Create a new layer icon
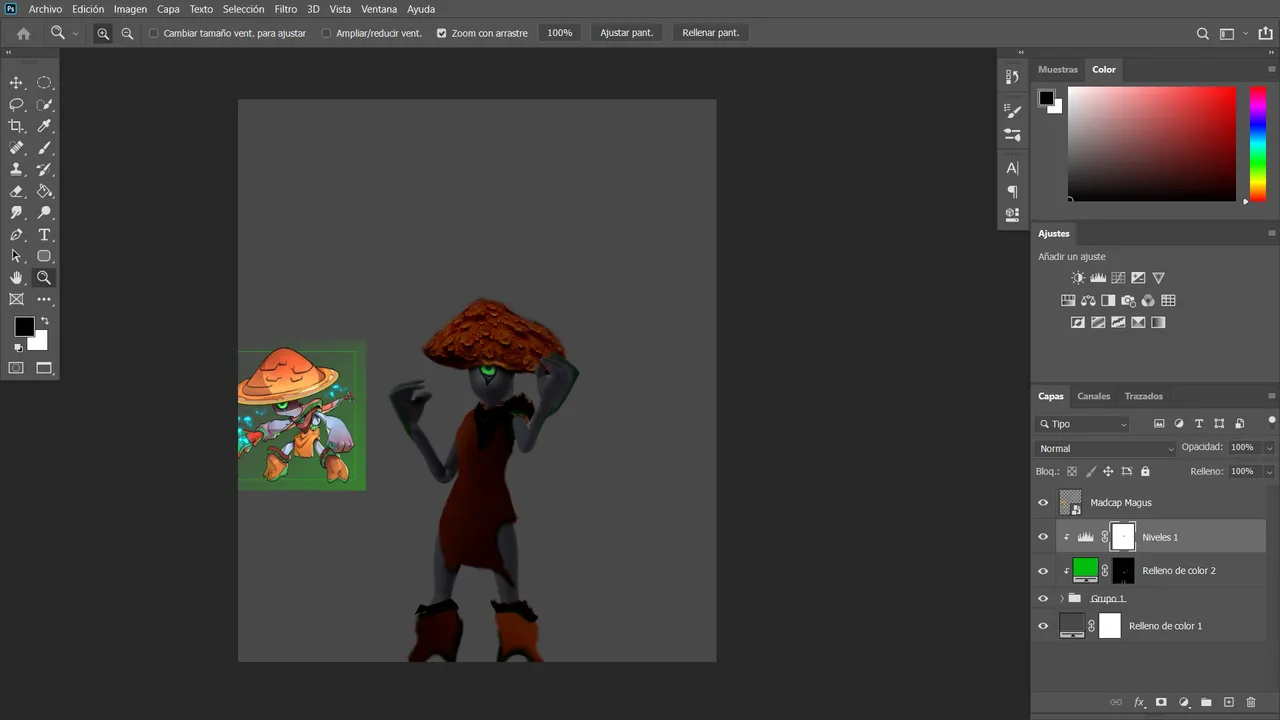 pos(1229,703)
